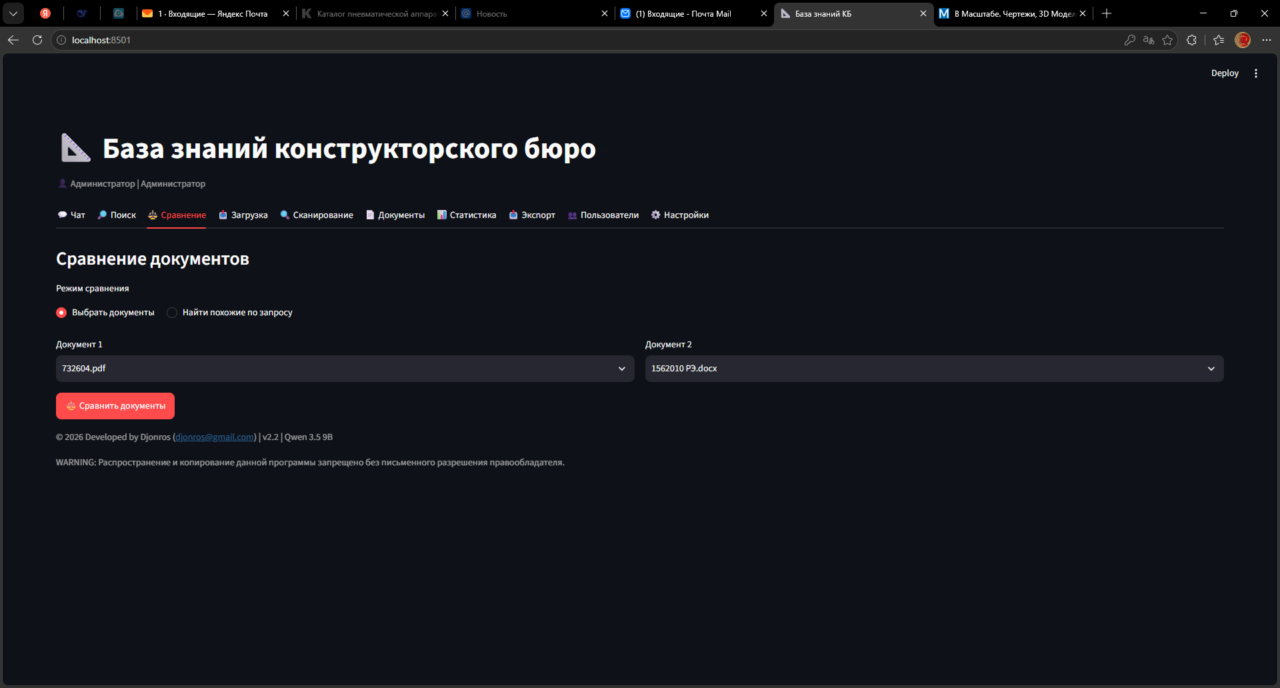Close the В Масштабе tab
This screenshot has height=688, width=1280.
(x=1083, y=14)
